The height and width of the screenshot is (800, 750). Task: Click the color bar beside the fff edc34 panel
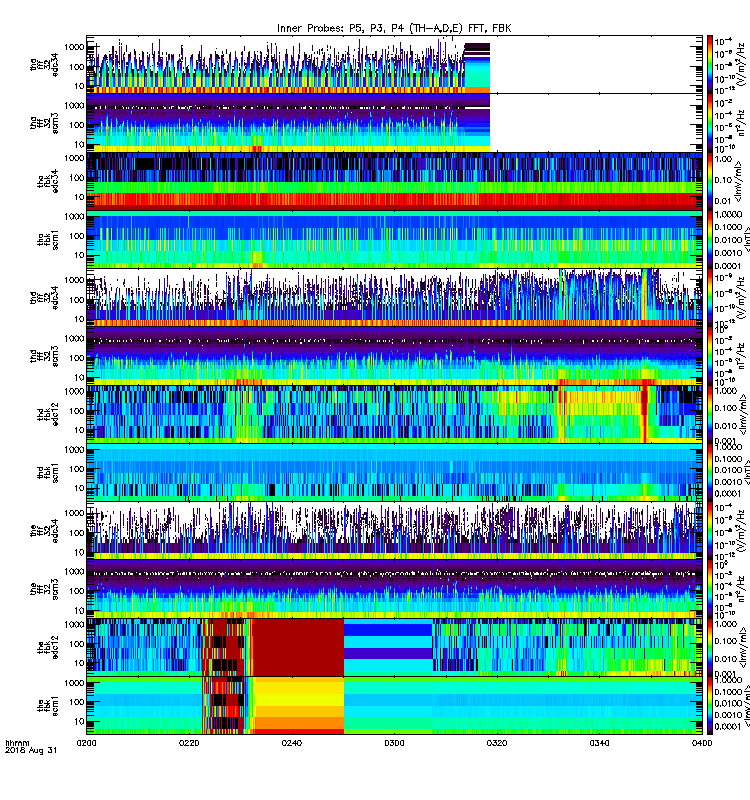coord(710,531)
